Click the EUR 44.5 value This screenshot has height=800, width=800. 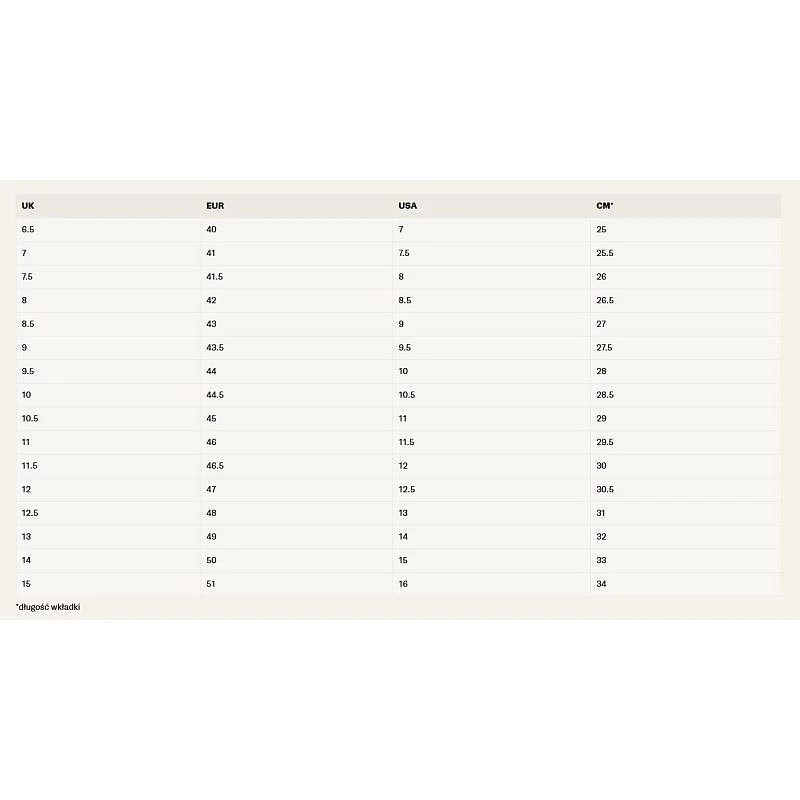point(214,395)
